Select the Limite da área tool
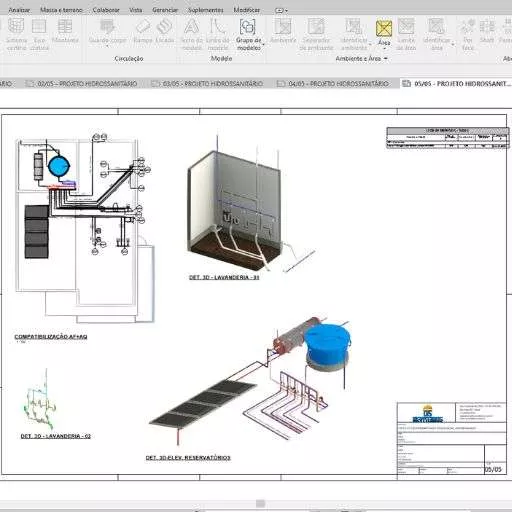Image resolution: width=512 pixels, height=512 pixels. pos(406,34)
